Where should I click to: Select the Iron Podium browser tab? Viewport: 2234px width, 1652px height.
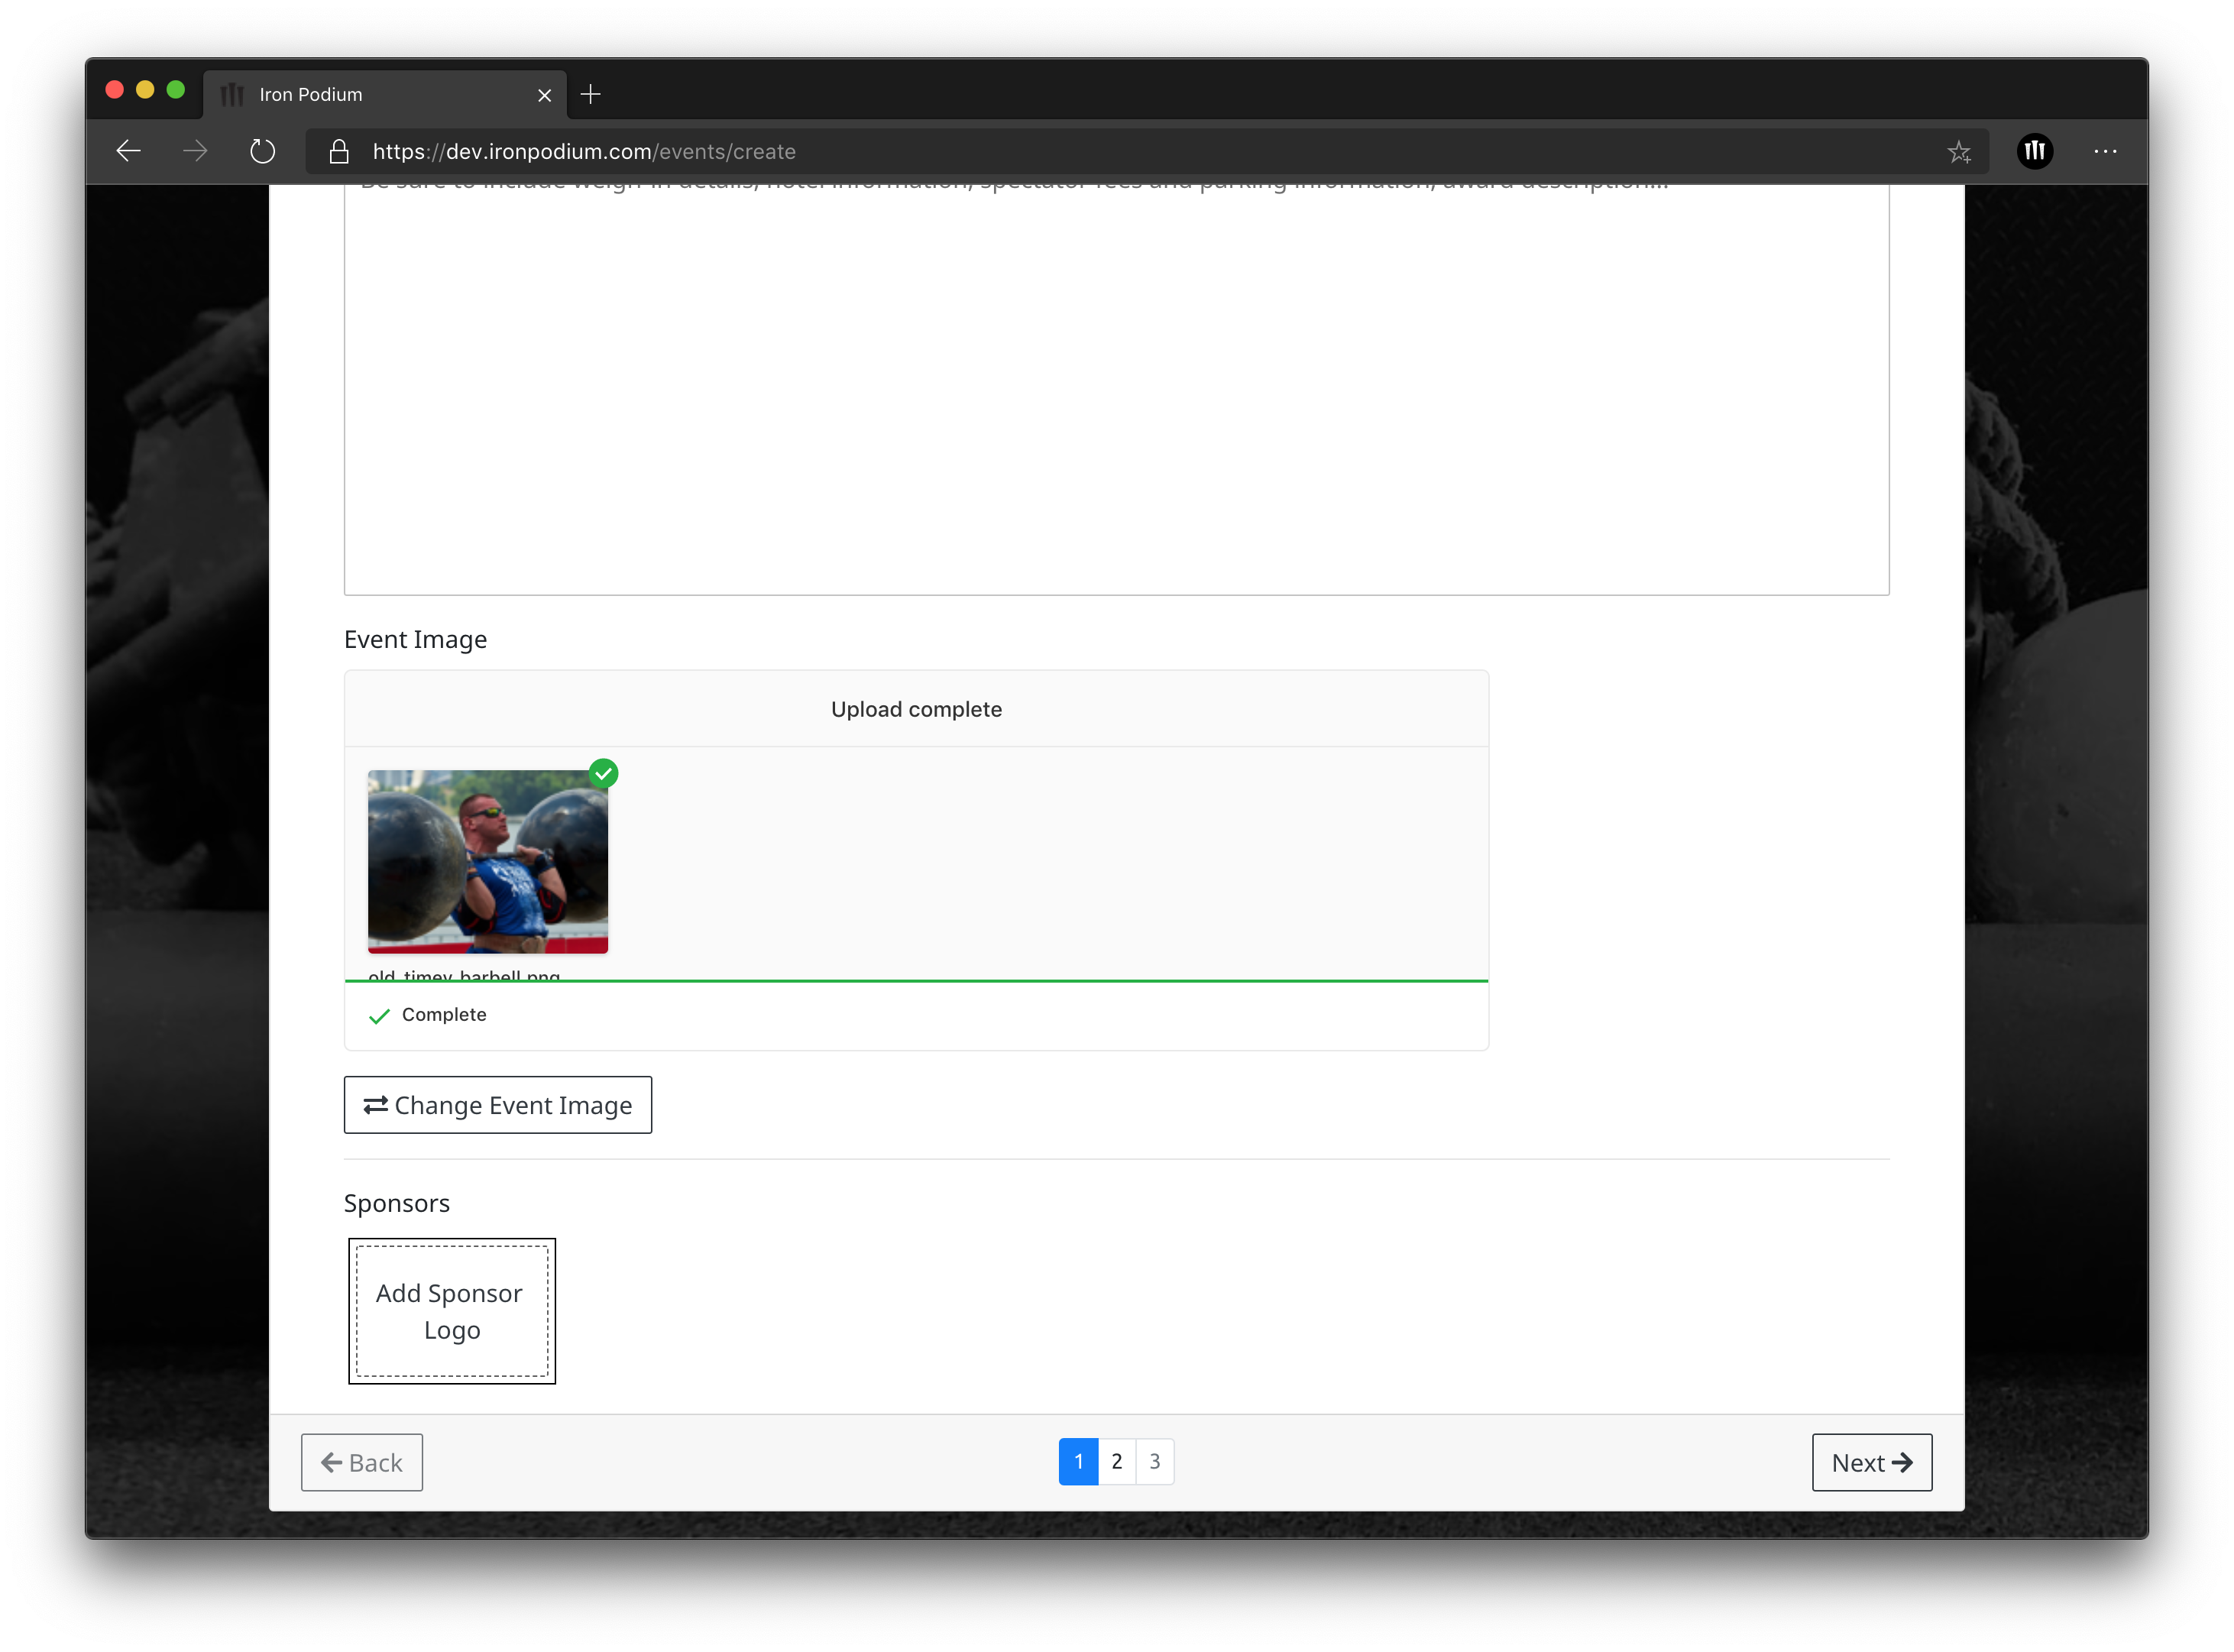tap(385, 95)
